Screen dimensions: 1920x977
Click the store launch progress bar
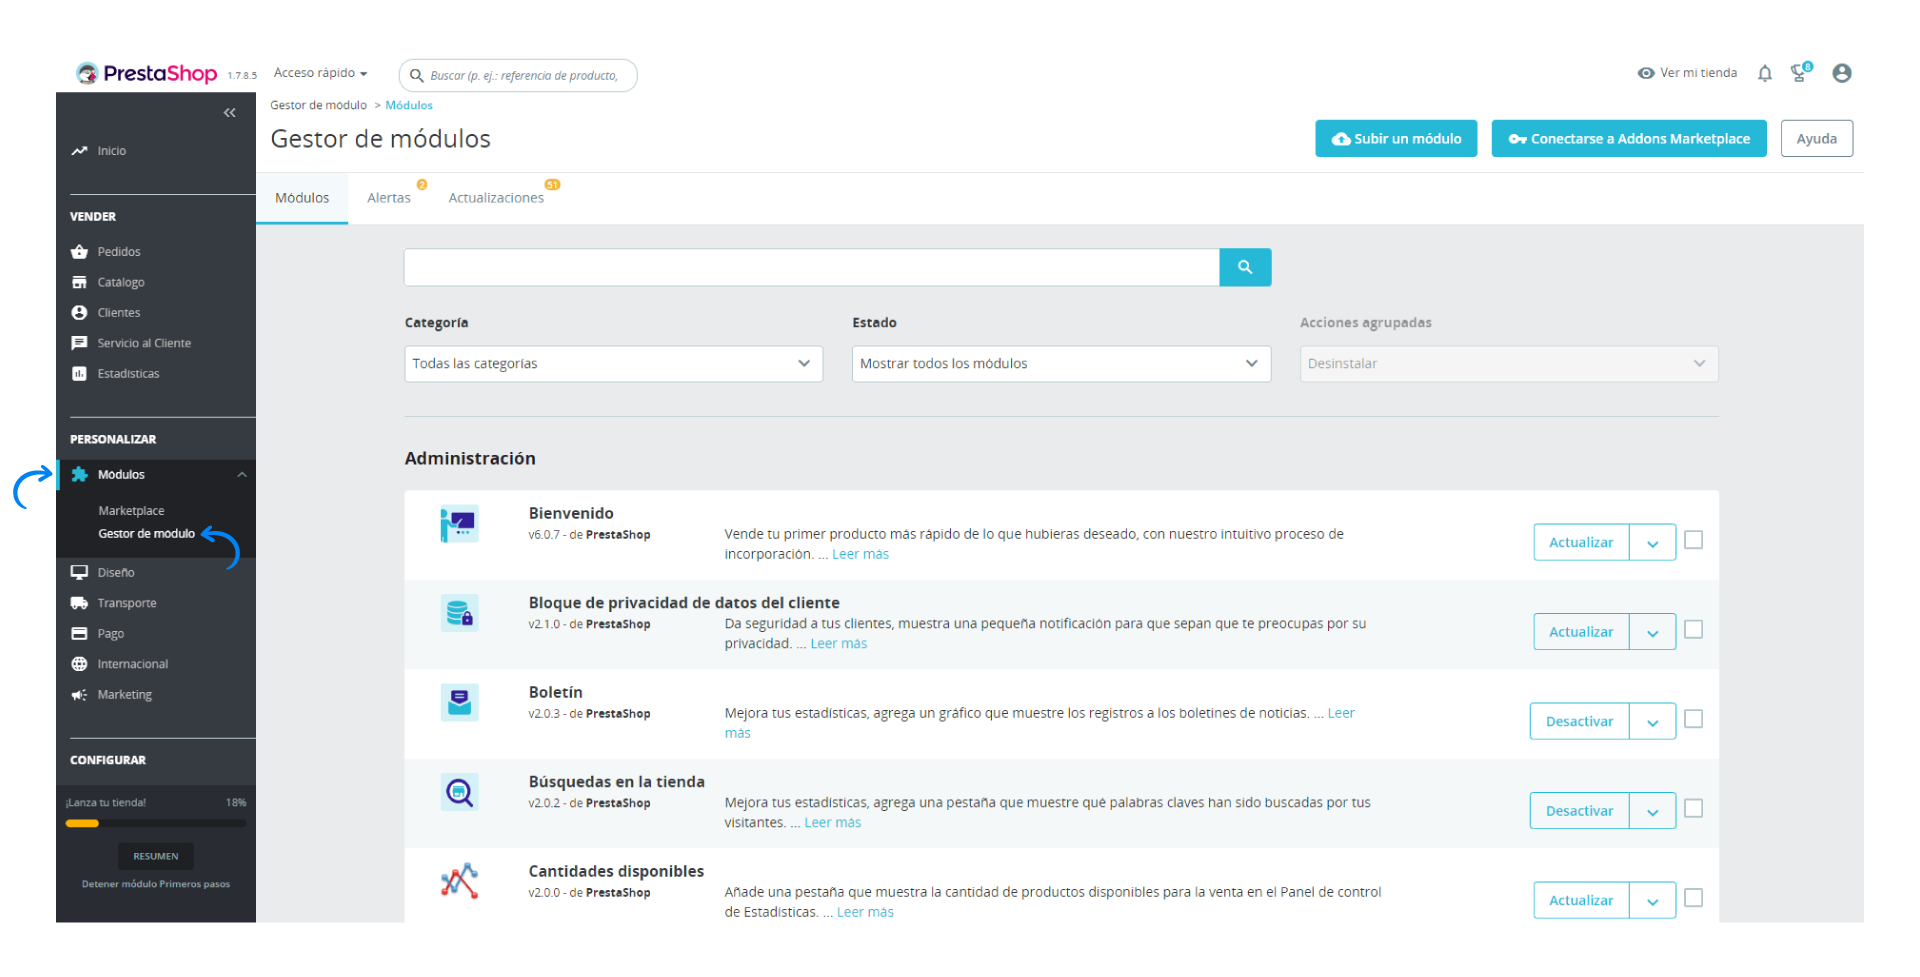point(155,822)
